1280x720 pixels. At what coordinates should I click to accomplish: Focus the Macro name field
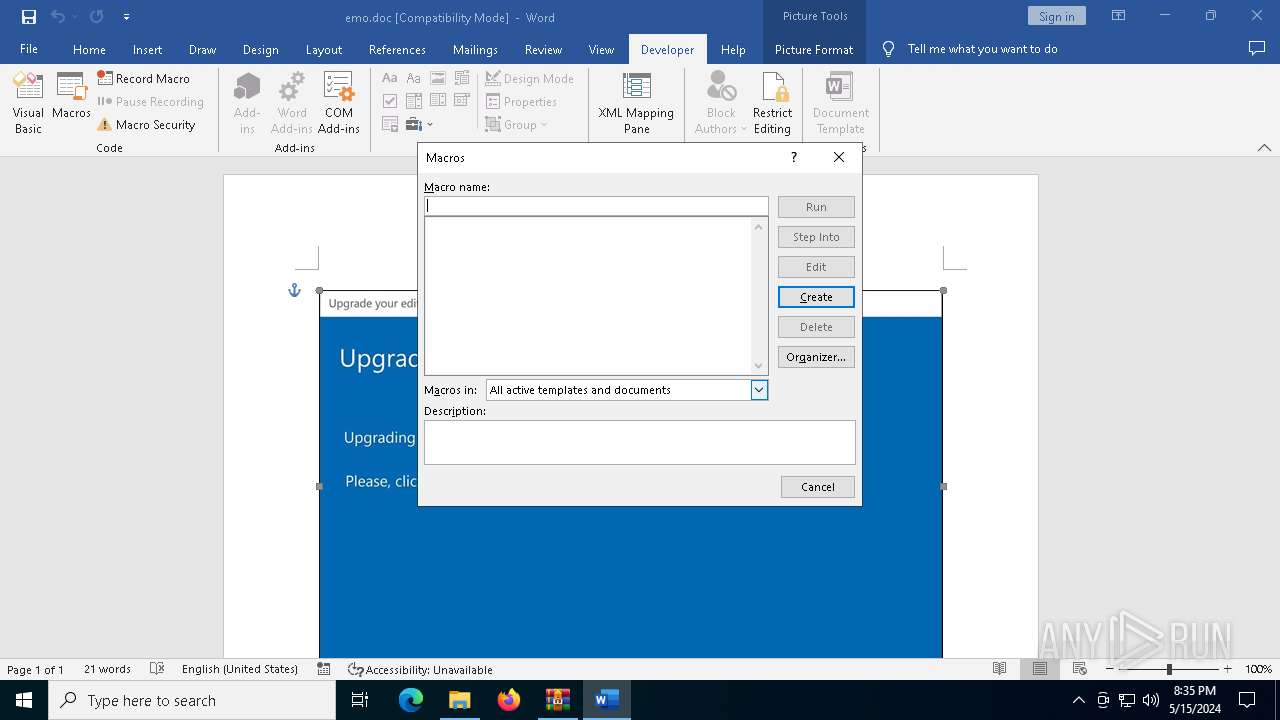[x=596, y=206]
